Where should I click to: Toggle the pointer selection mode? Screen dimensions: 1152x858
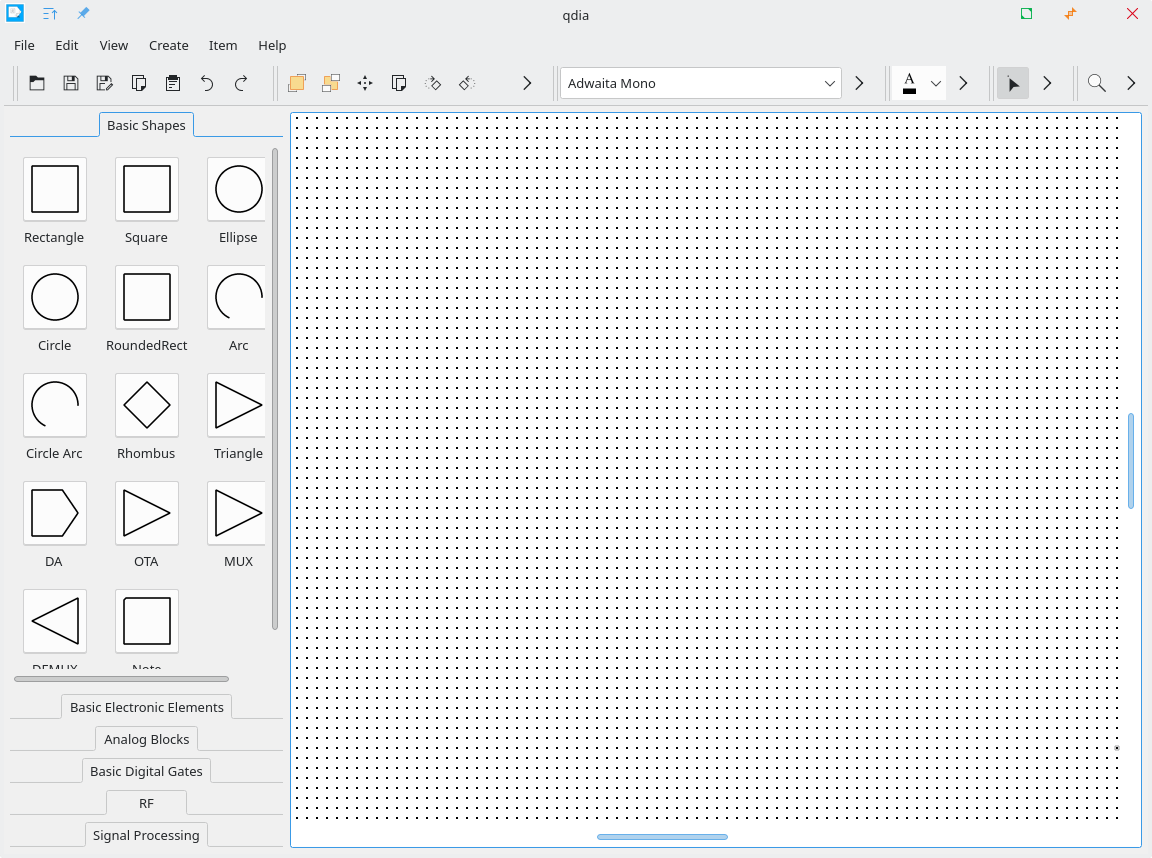pos(1013,83)
